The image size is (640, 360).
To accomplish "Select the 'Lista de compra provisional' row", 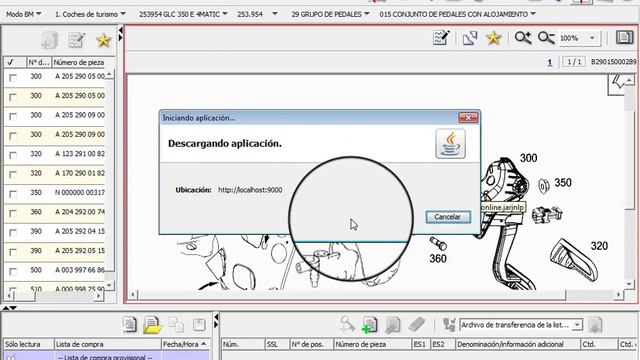I will tap(106, 356).
